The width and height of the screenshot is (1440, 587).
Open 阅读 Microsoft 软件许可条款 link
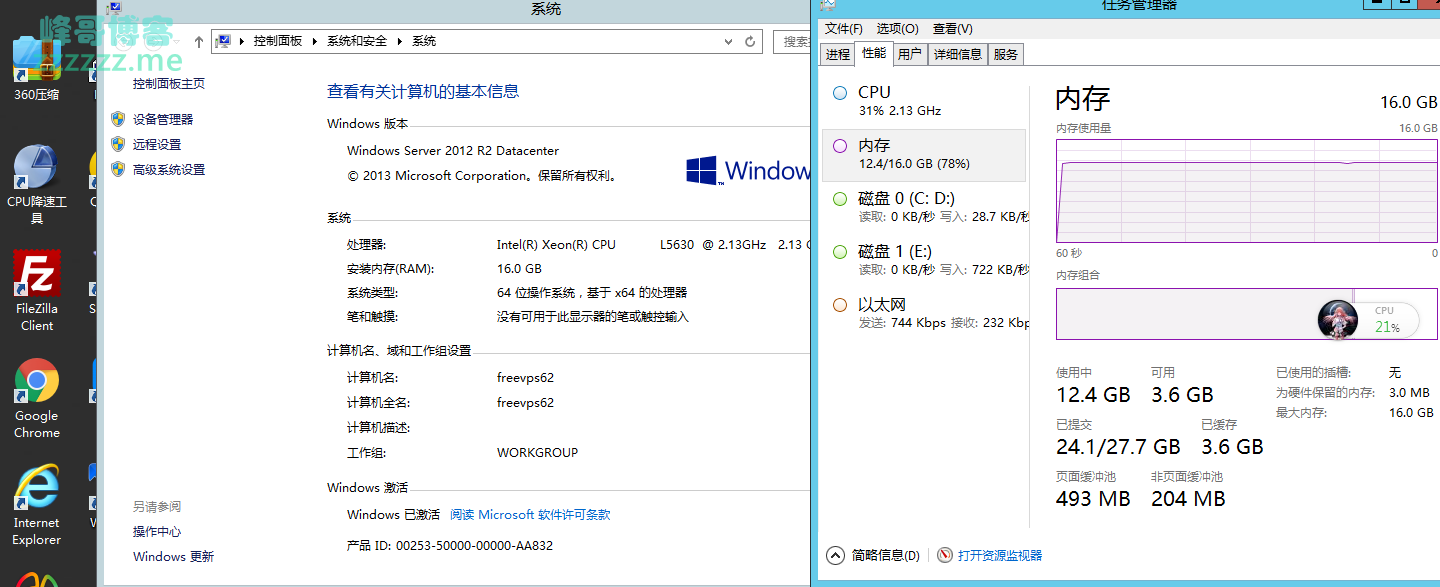[530, 514]
